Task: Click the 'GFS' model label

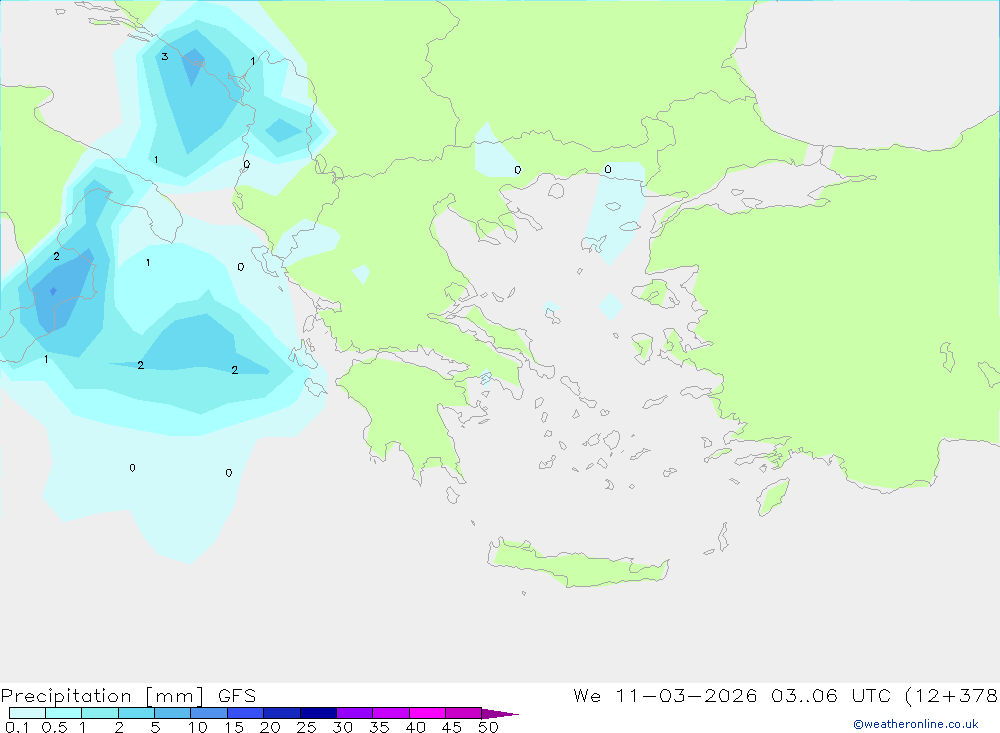Action: [237, 696]
